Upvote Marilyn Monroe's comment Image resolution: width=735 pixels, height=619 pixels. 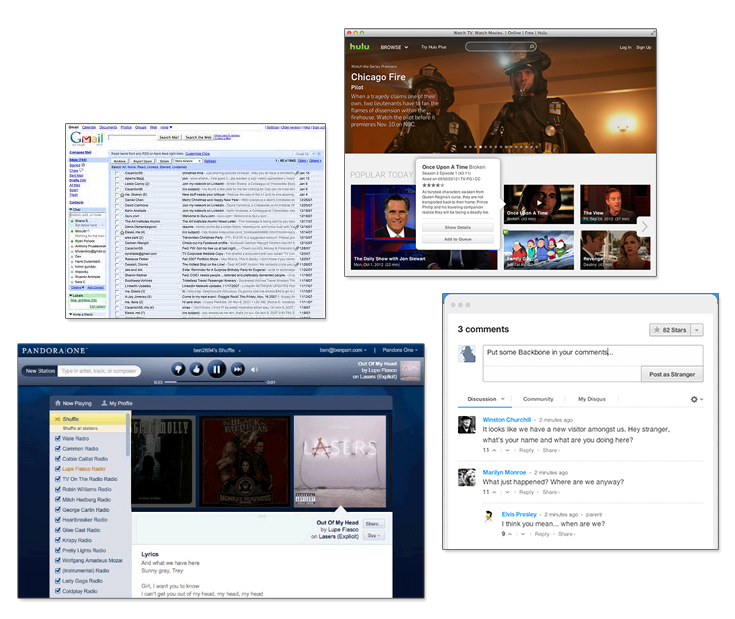click(494, 492)
